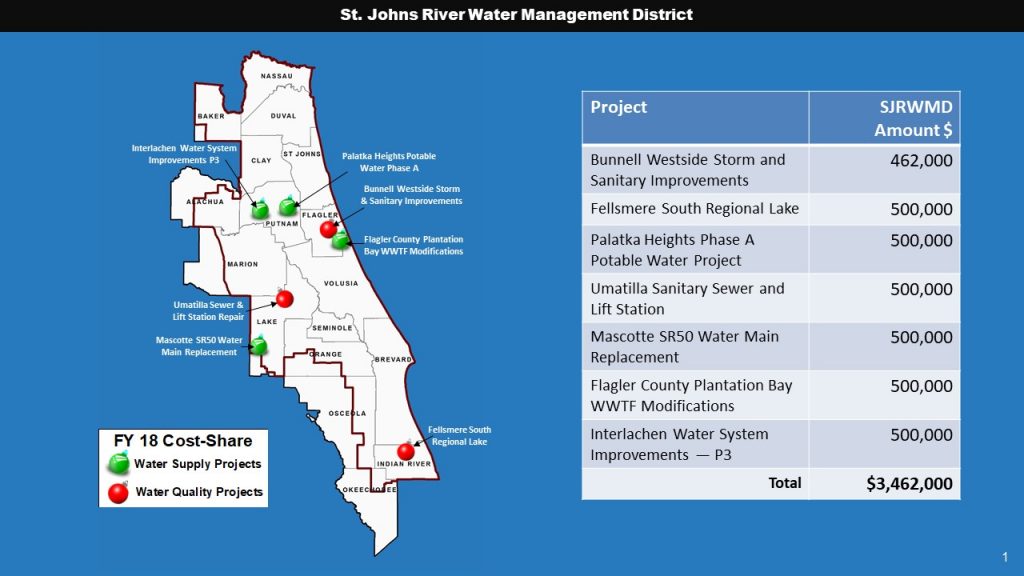Click the slide number 1
The image size is (1024, 576).
[x=1005, y=557]
